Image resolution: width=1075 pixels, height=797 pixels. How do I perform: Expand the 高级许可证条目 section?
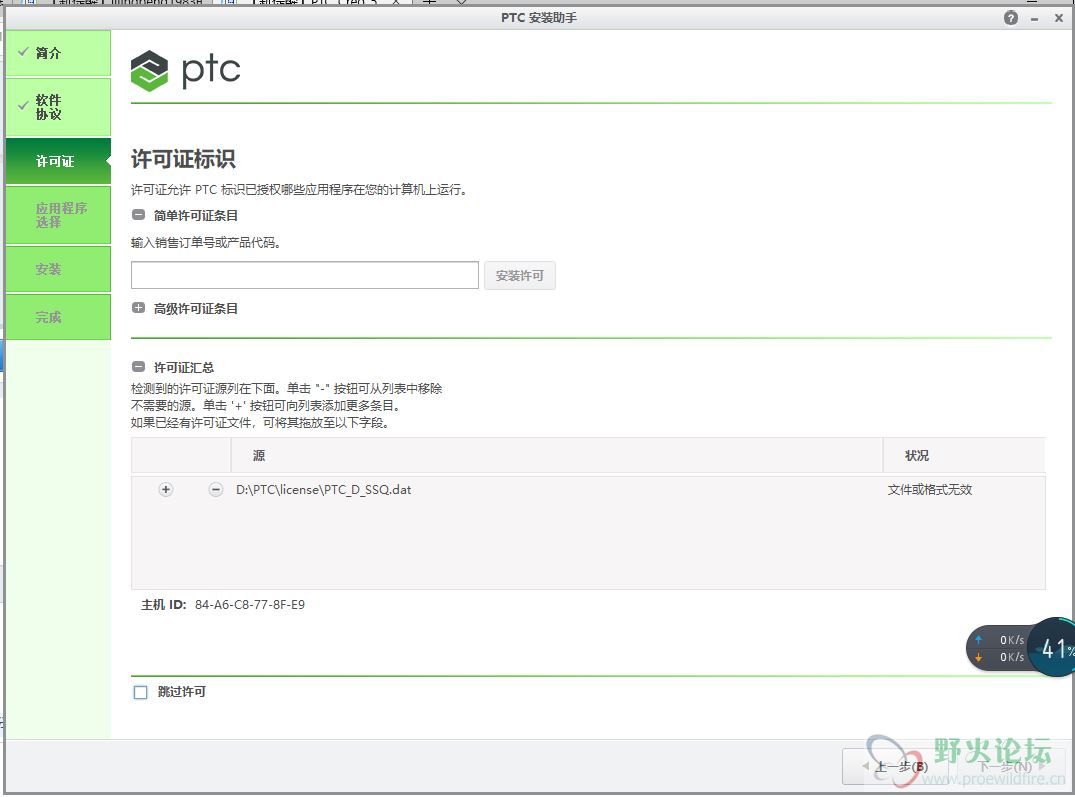(x=138, y=308)
